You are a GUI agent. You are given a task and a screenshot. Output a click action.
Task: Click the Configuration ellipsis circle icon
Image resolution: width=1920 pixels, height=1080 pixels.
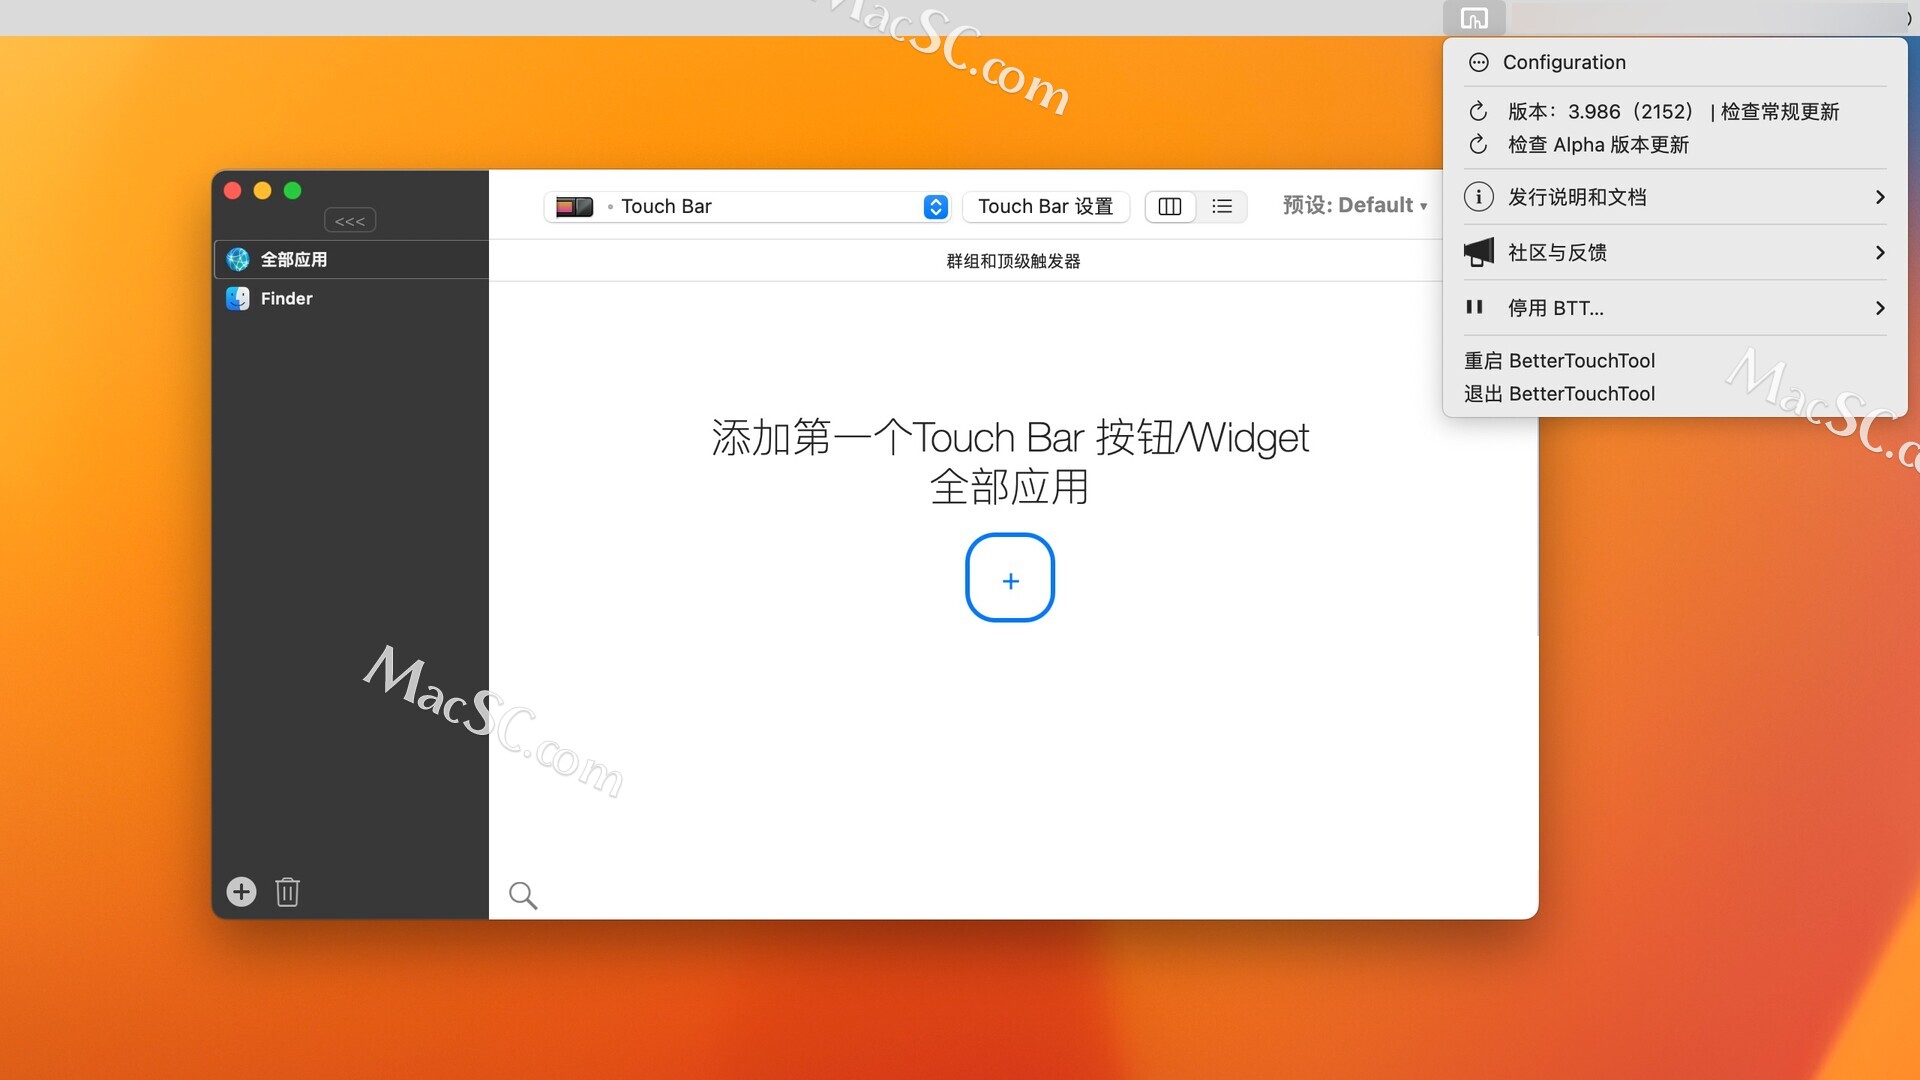tap(1478, 62)
